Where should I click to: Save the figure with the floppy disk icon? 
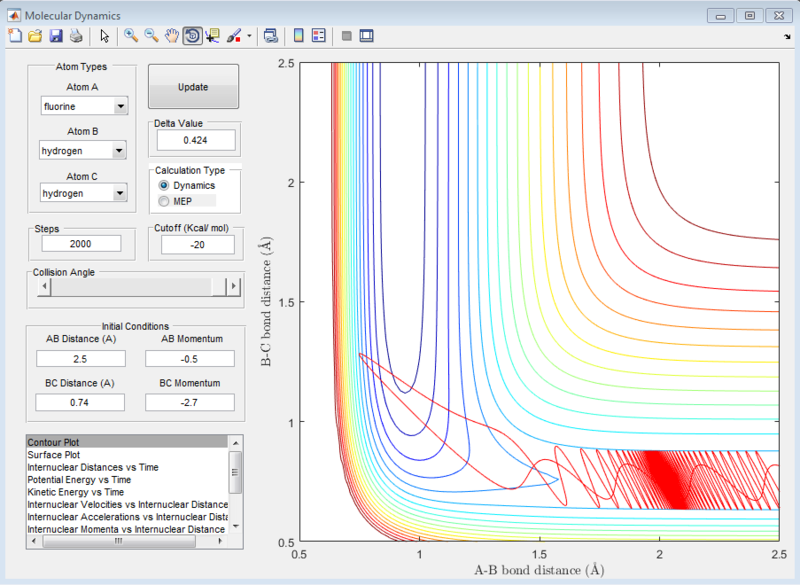click(56, 36)
